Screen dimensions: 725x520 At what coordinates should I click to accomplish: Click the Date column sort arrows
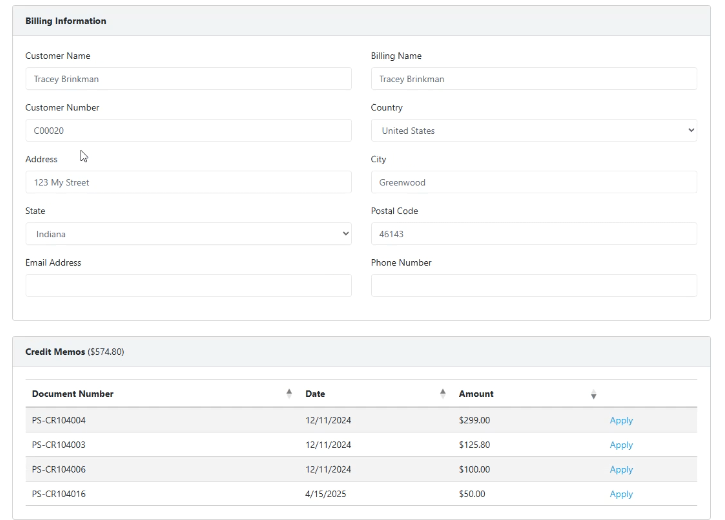(x=443, y=394)
